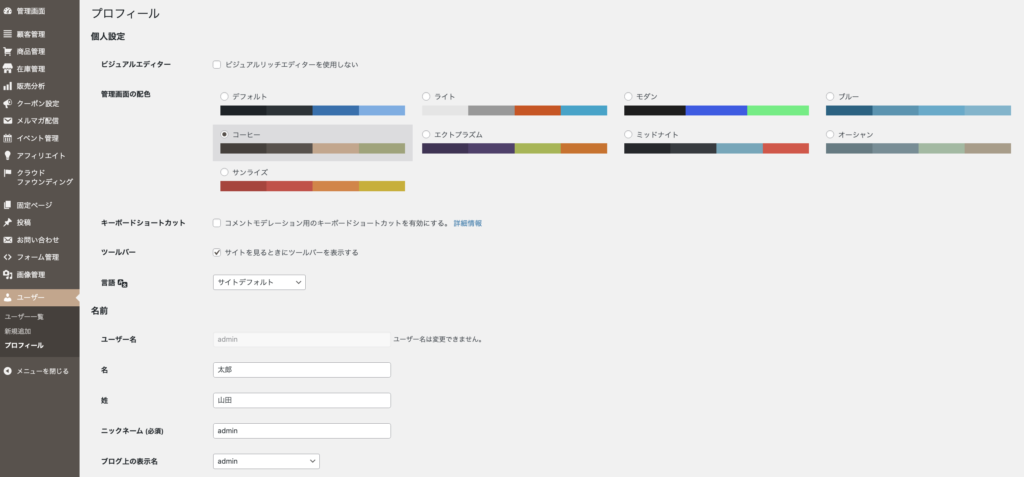Screen dimensions: 1024x477
Task: Expand the ブログ上の表示名 dropdown
Action: [x=266, y=461]
